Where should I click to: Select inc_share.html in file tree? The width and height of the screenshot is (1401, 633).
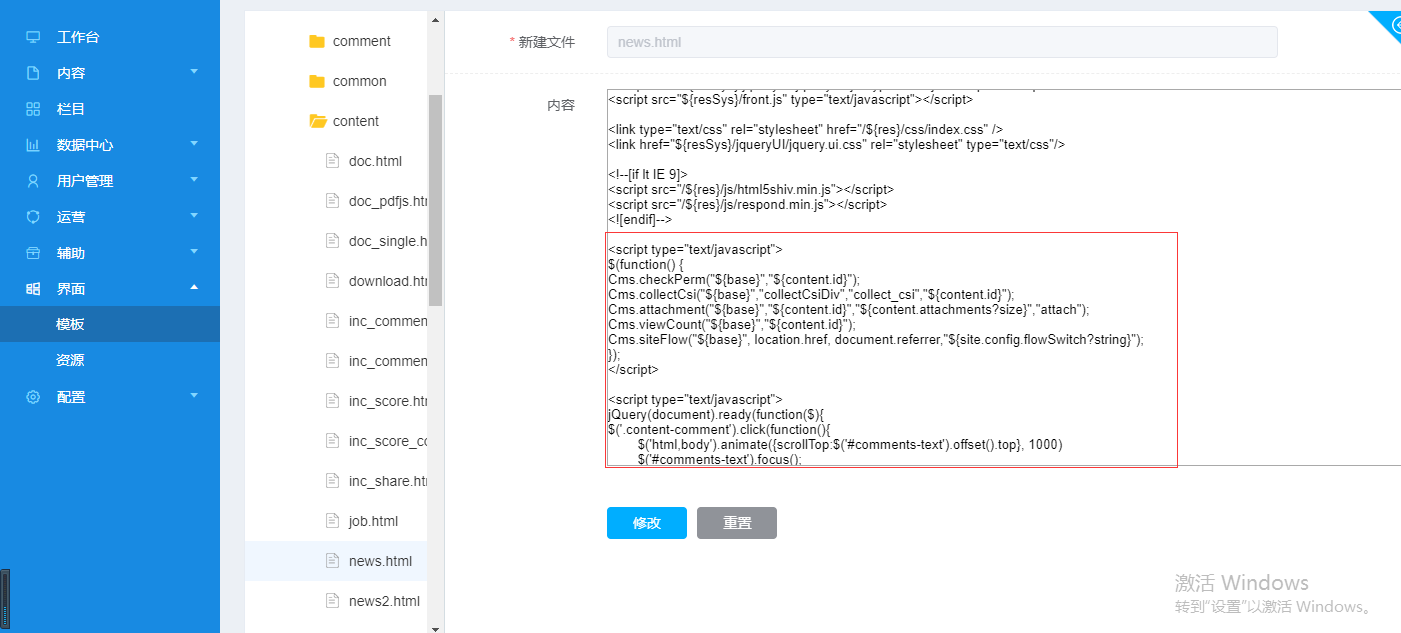(388, 481)
